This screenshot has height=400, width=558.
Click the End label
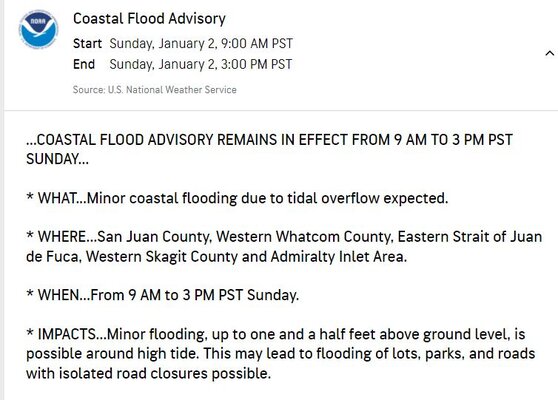84,64
